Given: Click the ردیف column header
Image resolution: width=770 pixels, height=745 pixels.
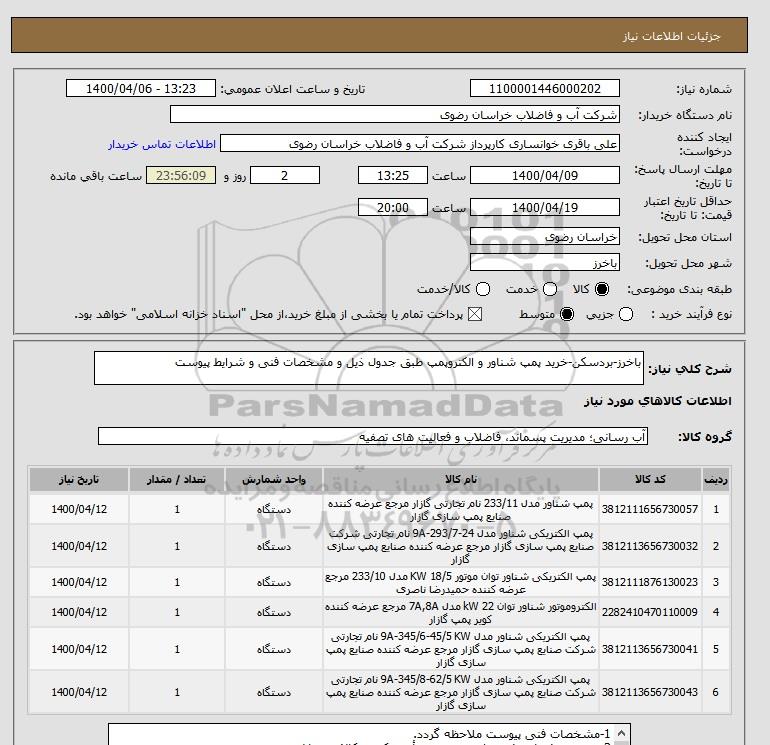Looking at the screenshot, I should click(x=715, y=479).
